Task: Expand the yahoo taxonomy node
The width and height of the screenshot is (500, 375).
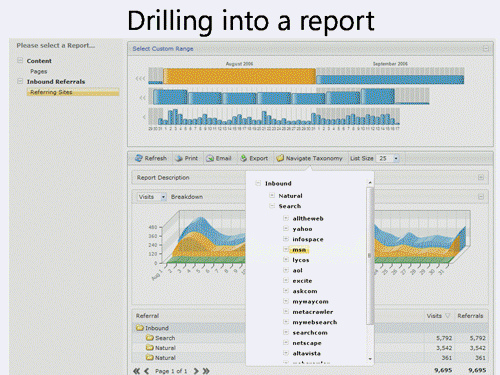Action: pos(286,228)
